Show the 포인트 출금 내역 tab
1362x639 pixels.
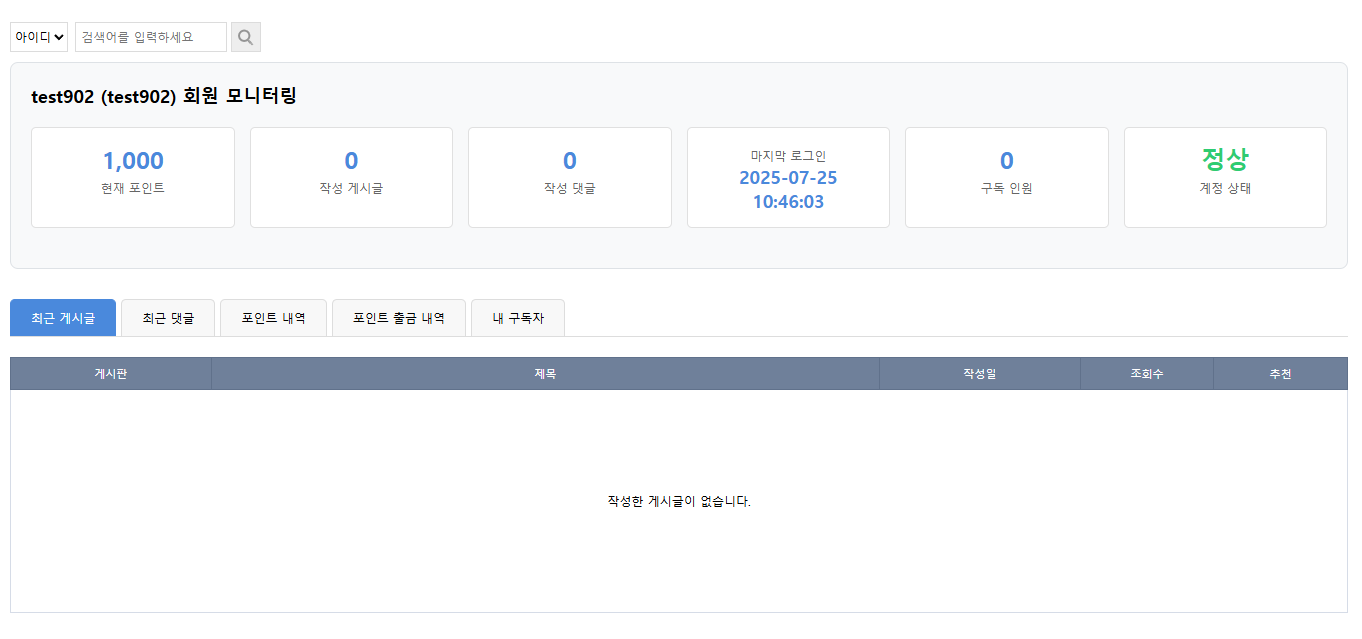[398, 318]
